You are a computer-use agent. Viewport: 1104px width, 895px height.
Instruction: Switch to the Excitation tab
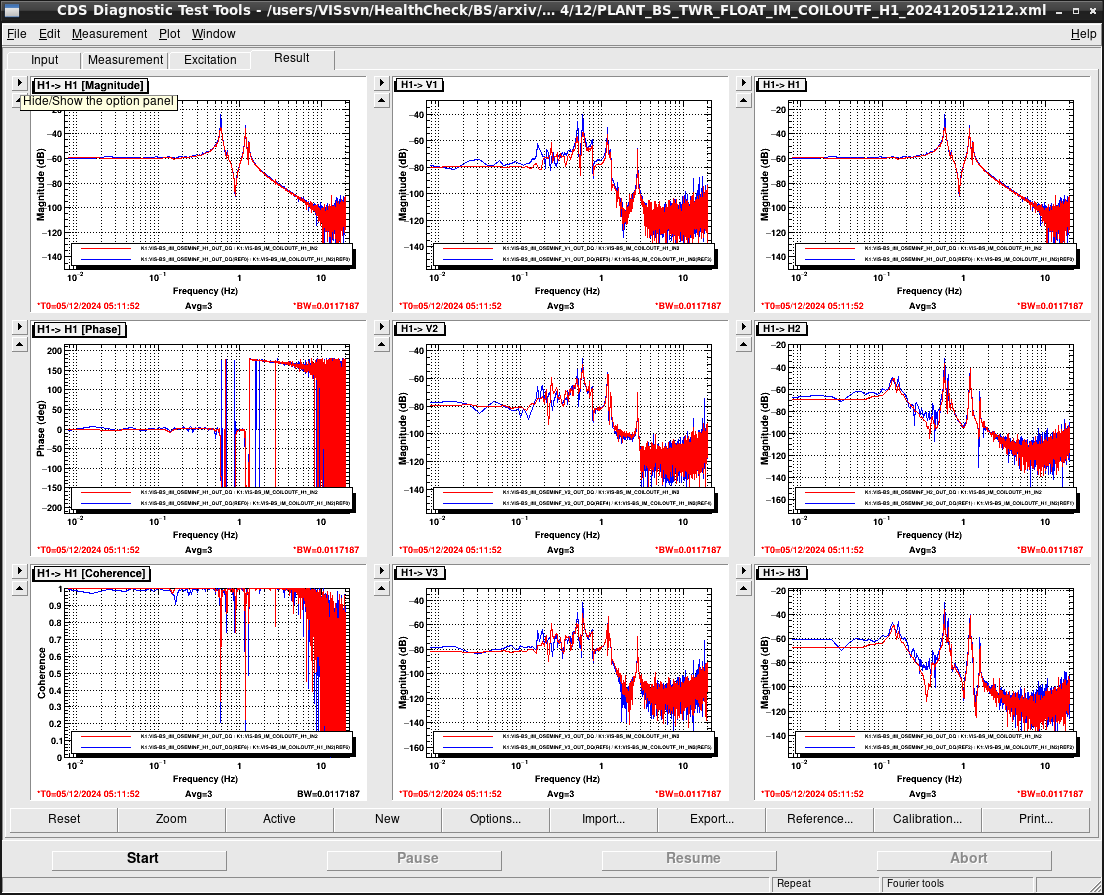(210, 60)
